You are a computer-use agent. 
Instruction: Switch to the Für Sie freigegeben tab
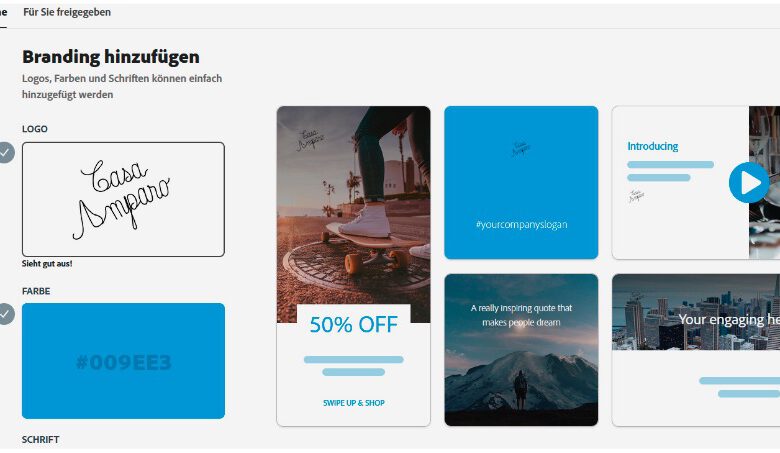67,12
